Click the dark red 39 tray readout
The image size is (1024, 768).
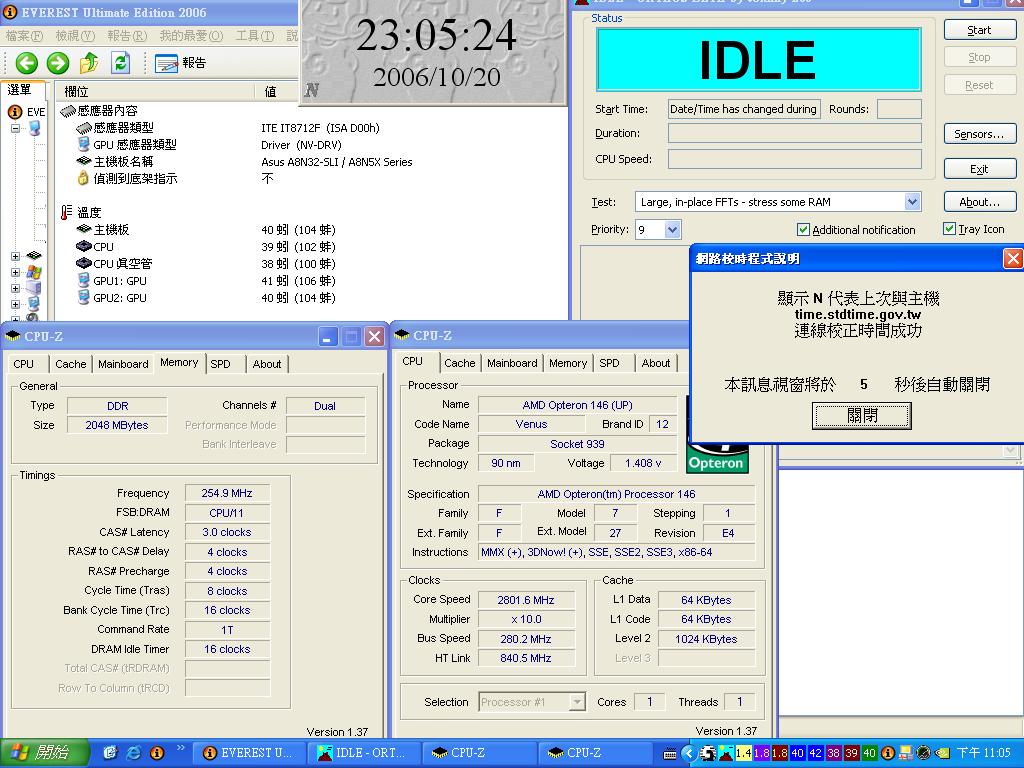coord(852,753)
